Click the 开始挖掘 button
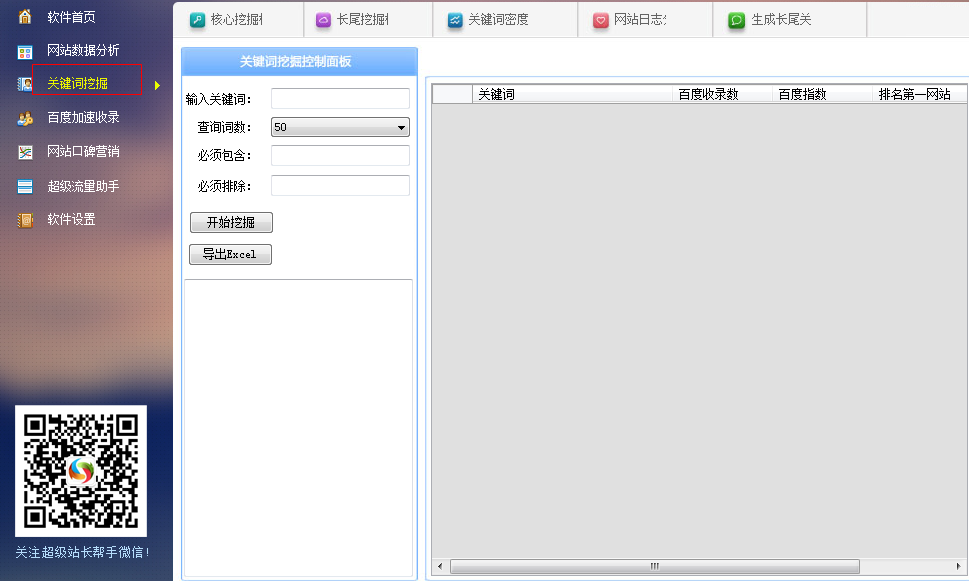969x581 pixels. pyautogui.click(x=231, y=223)
